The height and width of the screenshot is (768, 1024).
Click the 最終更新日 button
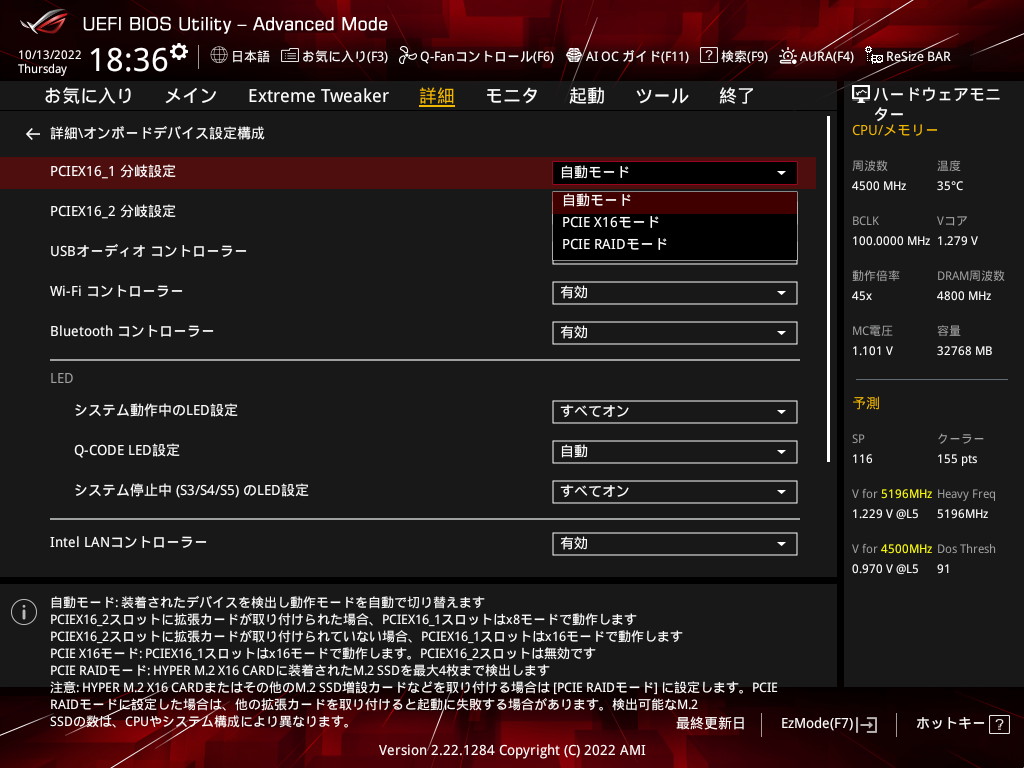710,724
